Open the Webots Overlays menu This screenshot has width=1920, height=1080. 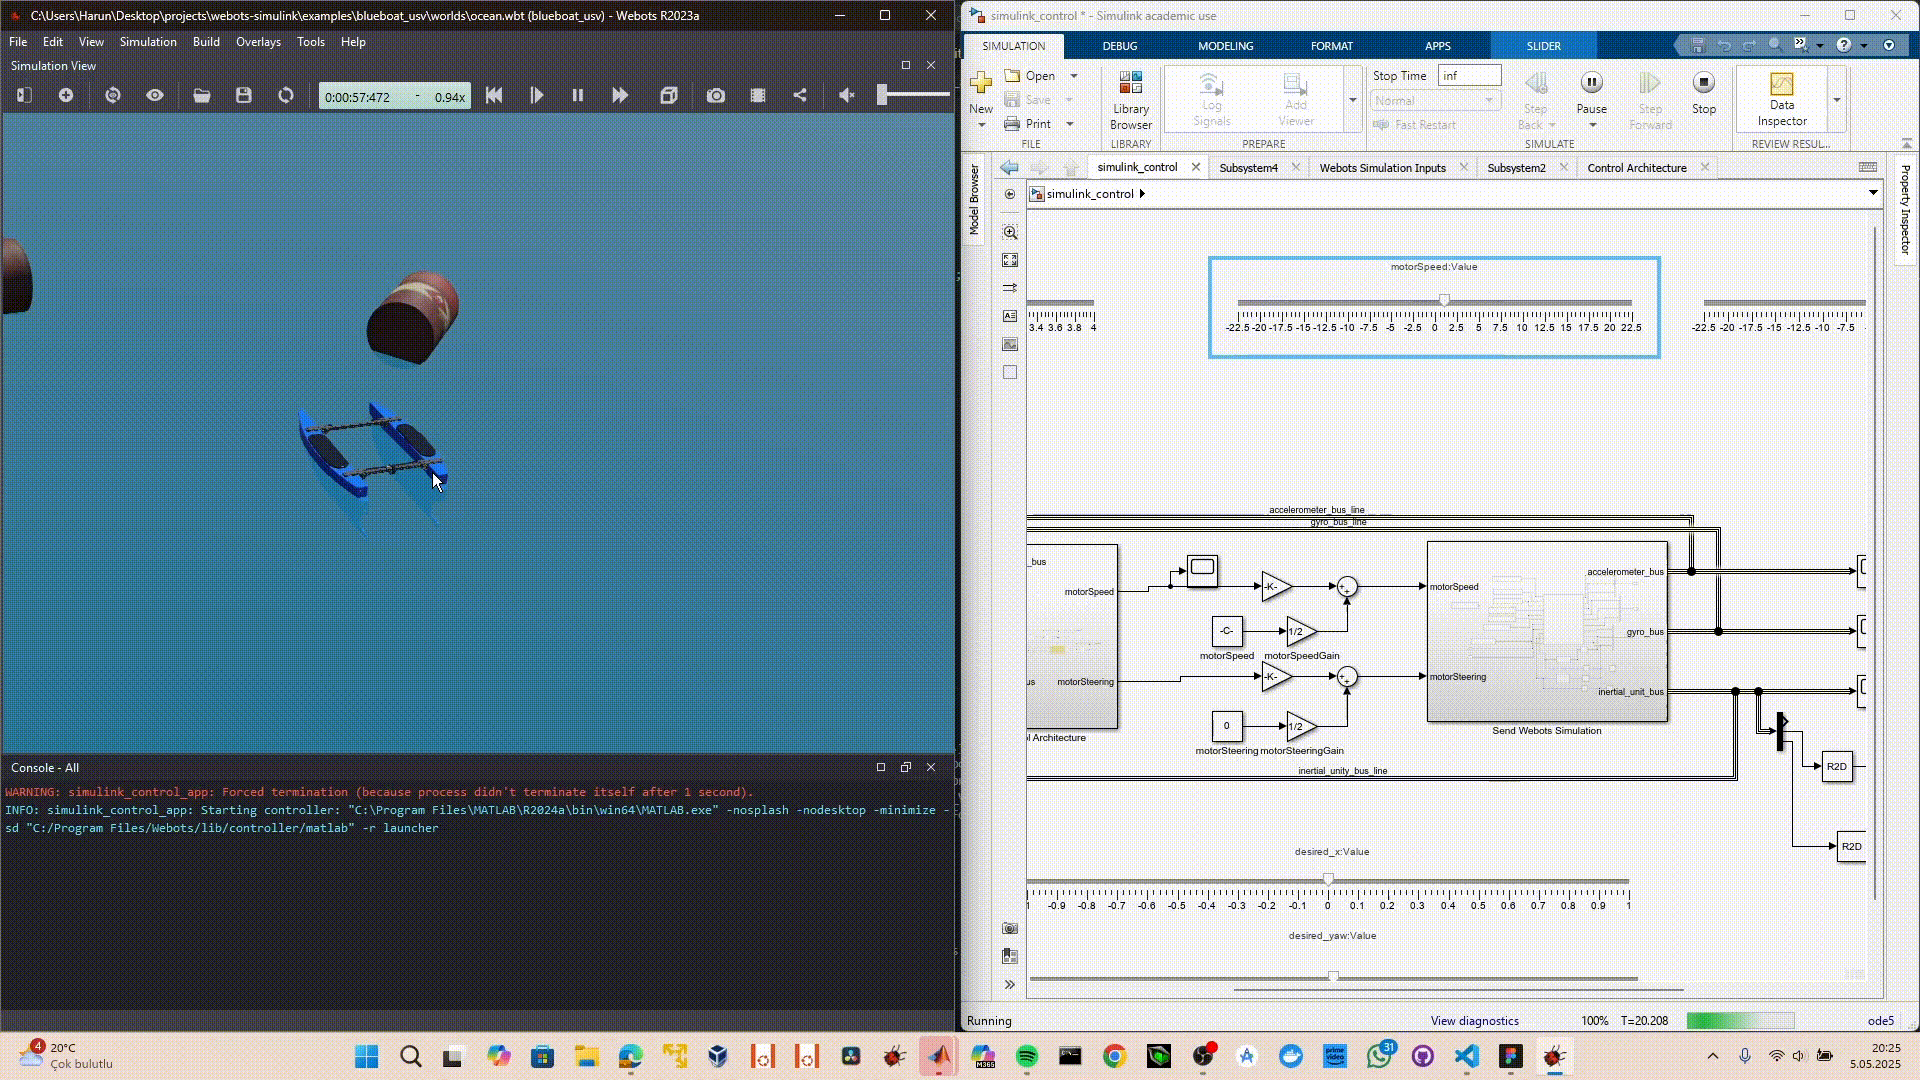[x=258, y=42]
